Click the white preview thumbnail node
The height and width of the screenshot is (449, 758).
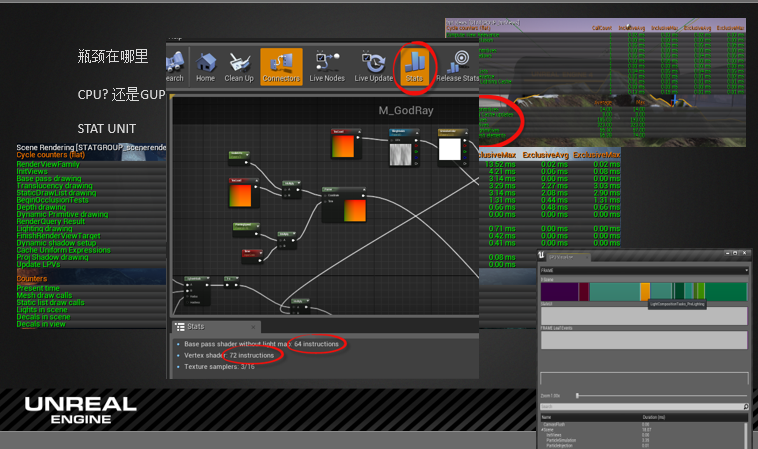pos(450,149)
